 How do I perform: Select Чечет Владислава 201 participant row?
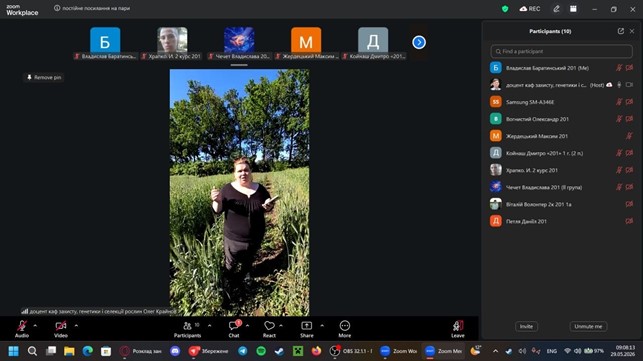tap(561, 187)
